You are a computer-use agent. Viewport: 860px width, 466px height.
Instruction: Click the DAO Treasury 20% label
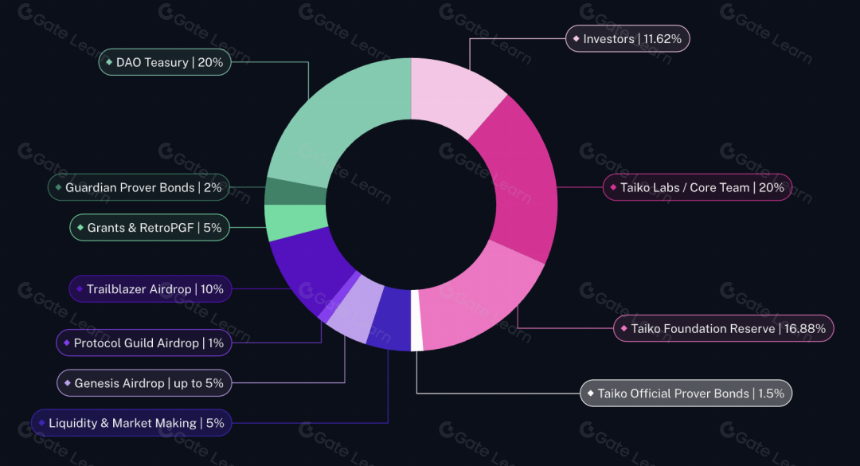pos(165,62)
